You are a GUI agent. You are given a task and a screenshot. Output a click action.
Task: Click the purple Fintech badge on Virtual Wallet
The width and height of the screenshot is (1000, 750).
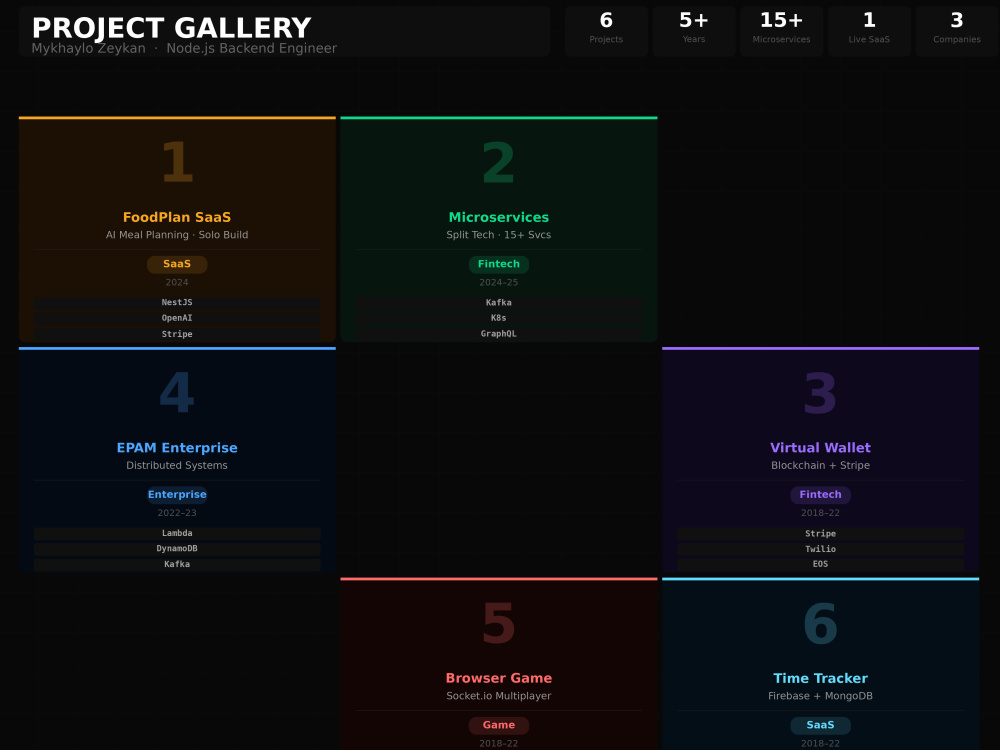(820, 494)
